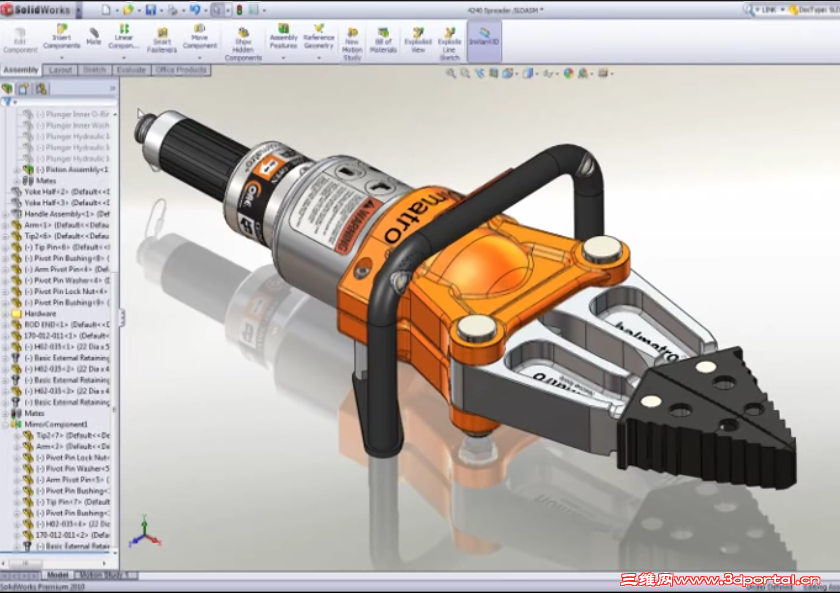Open dropdown under Reference Geometry

pos(319,57)
